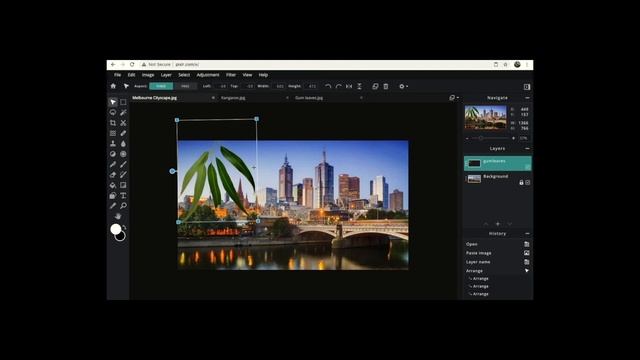Toggle the right side panel layout

[x=527, y=87]
